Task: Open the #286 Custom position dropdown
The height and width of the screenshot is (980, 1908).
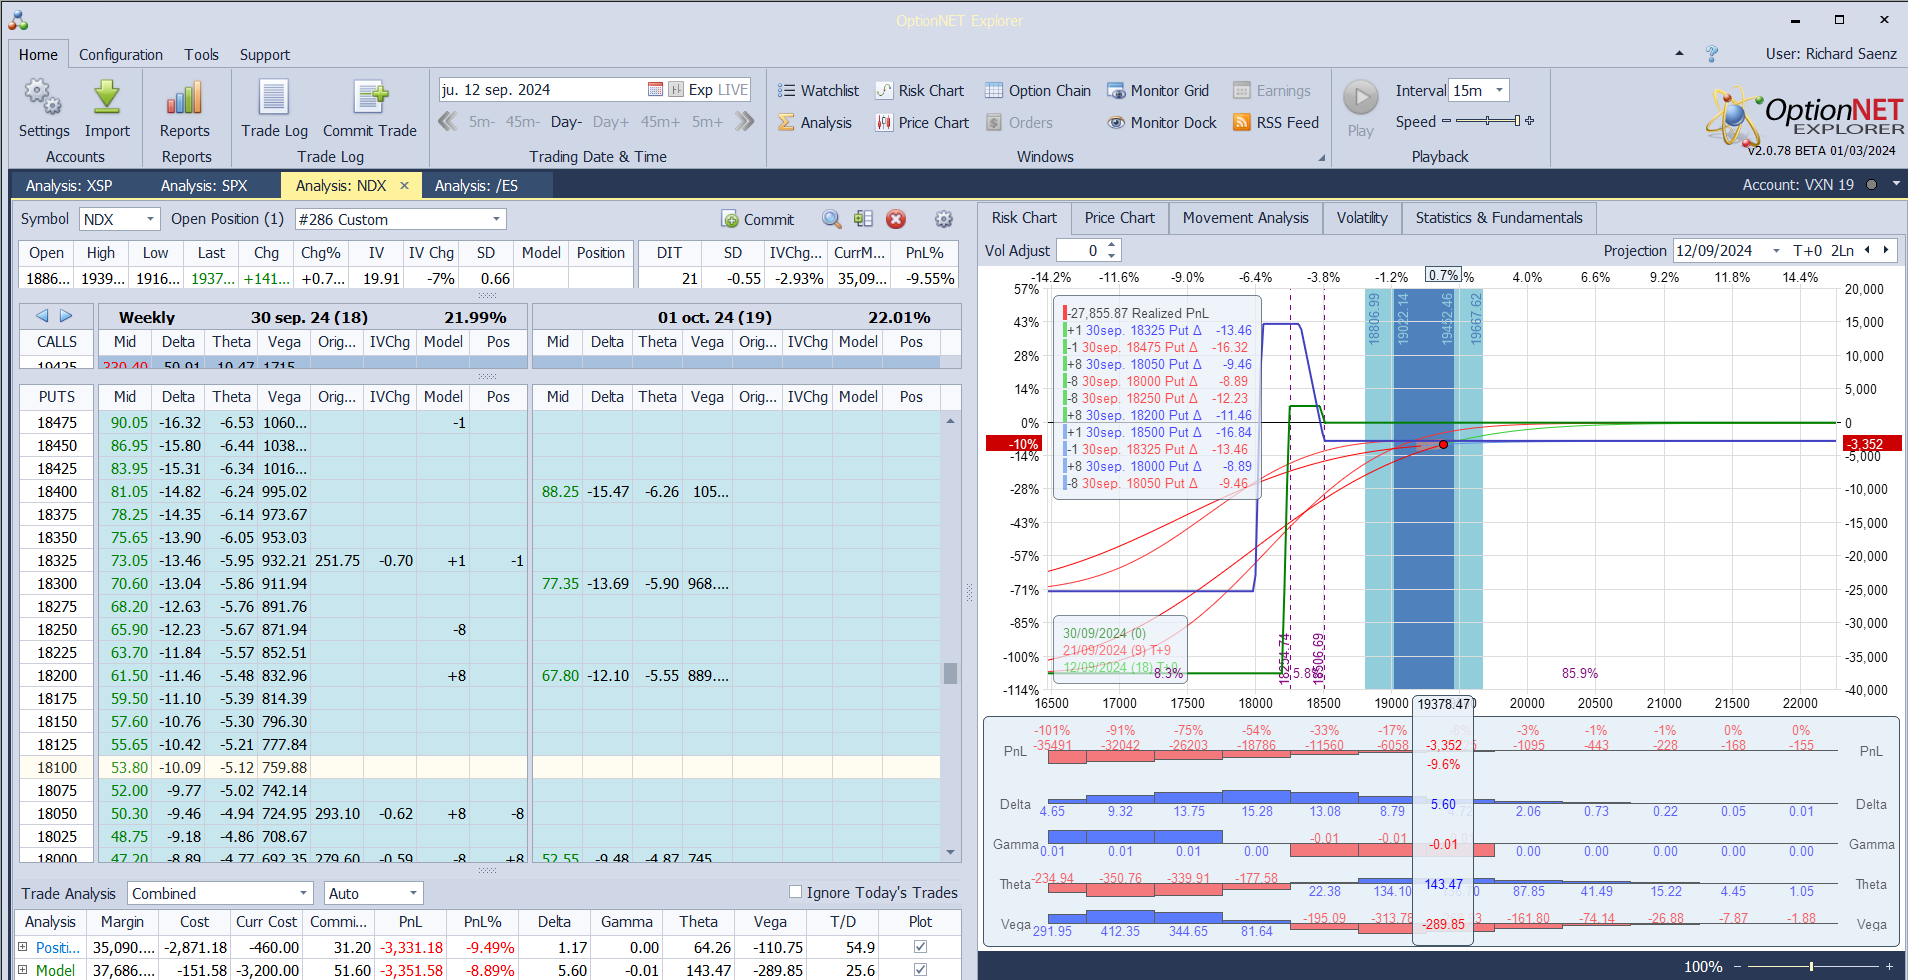Action: 496,219
